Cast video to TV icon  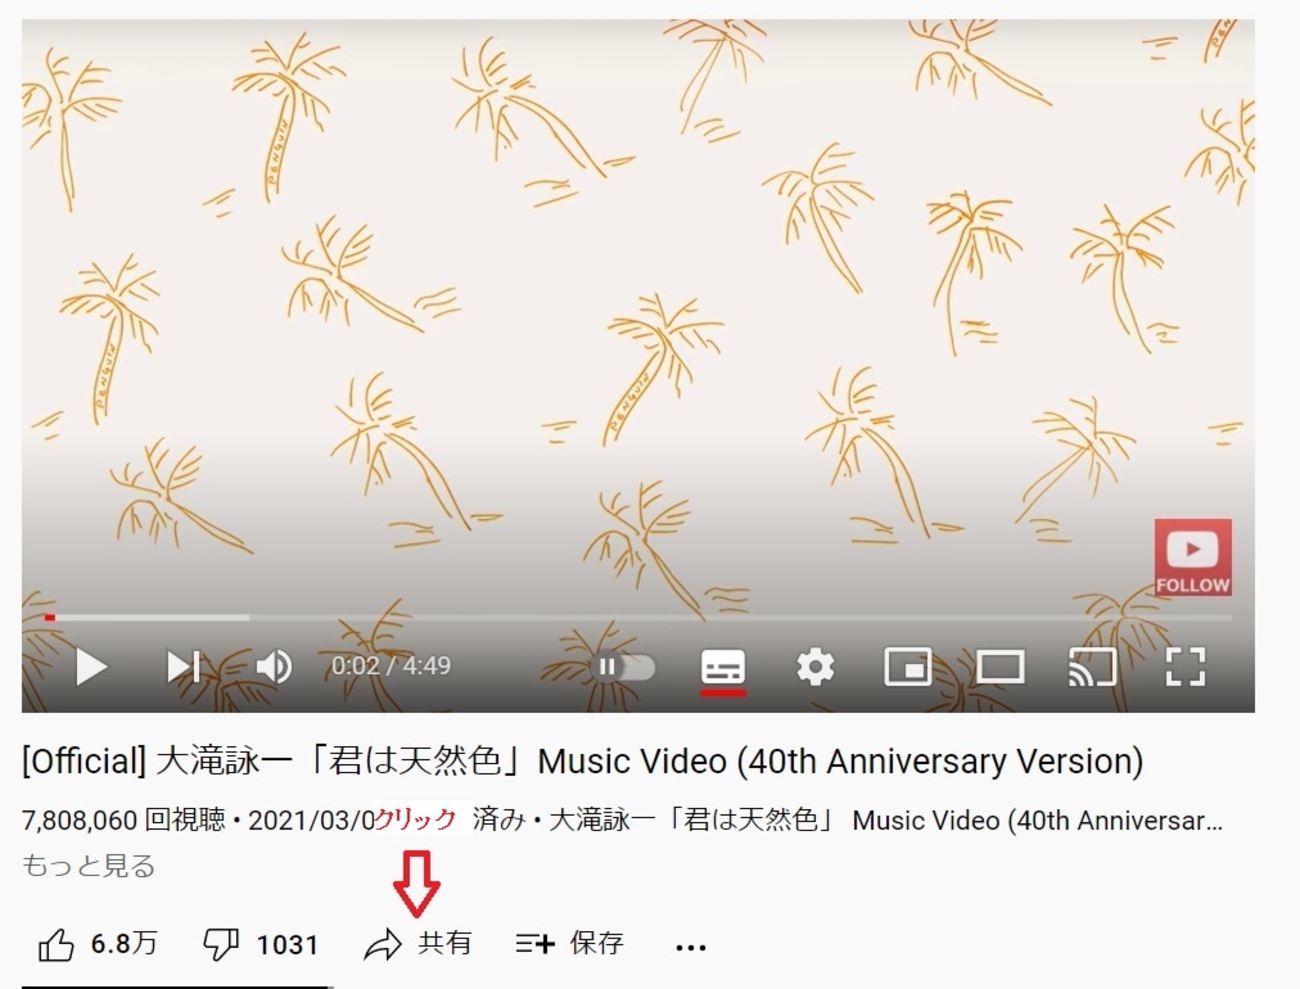pyautogui.click(x=1092, y=667)
